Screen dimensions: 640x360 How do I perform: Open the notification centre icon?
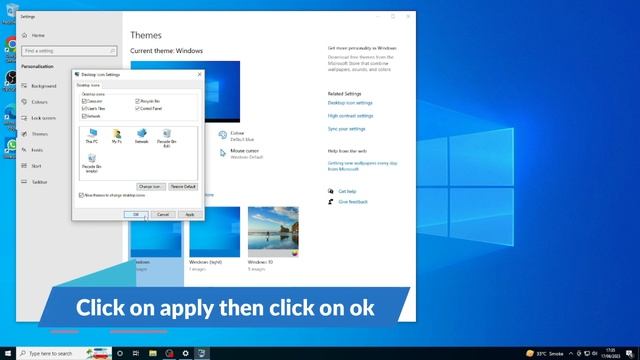point(630,353)
